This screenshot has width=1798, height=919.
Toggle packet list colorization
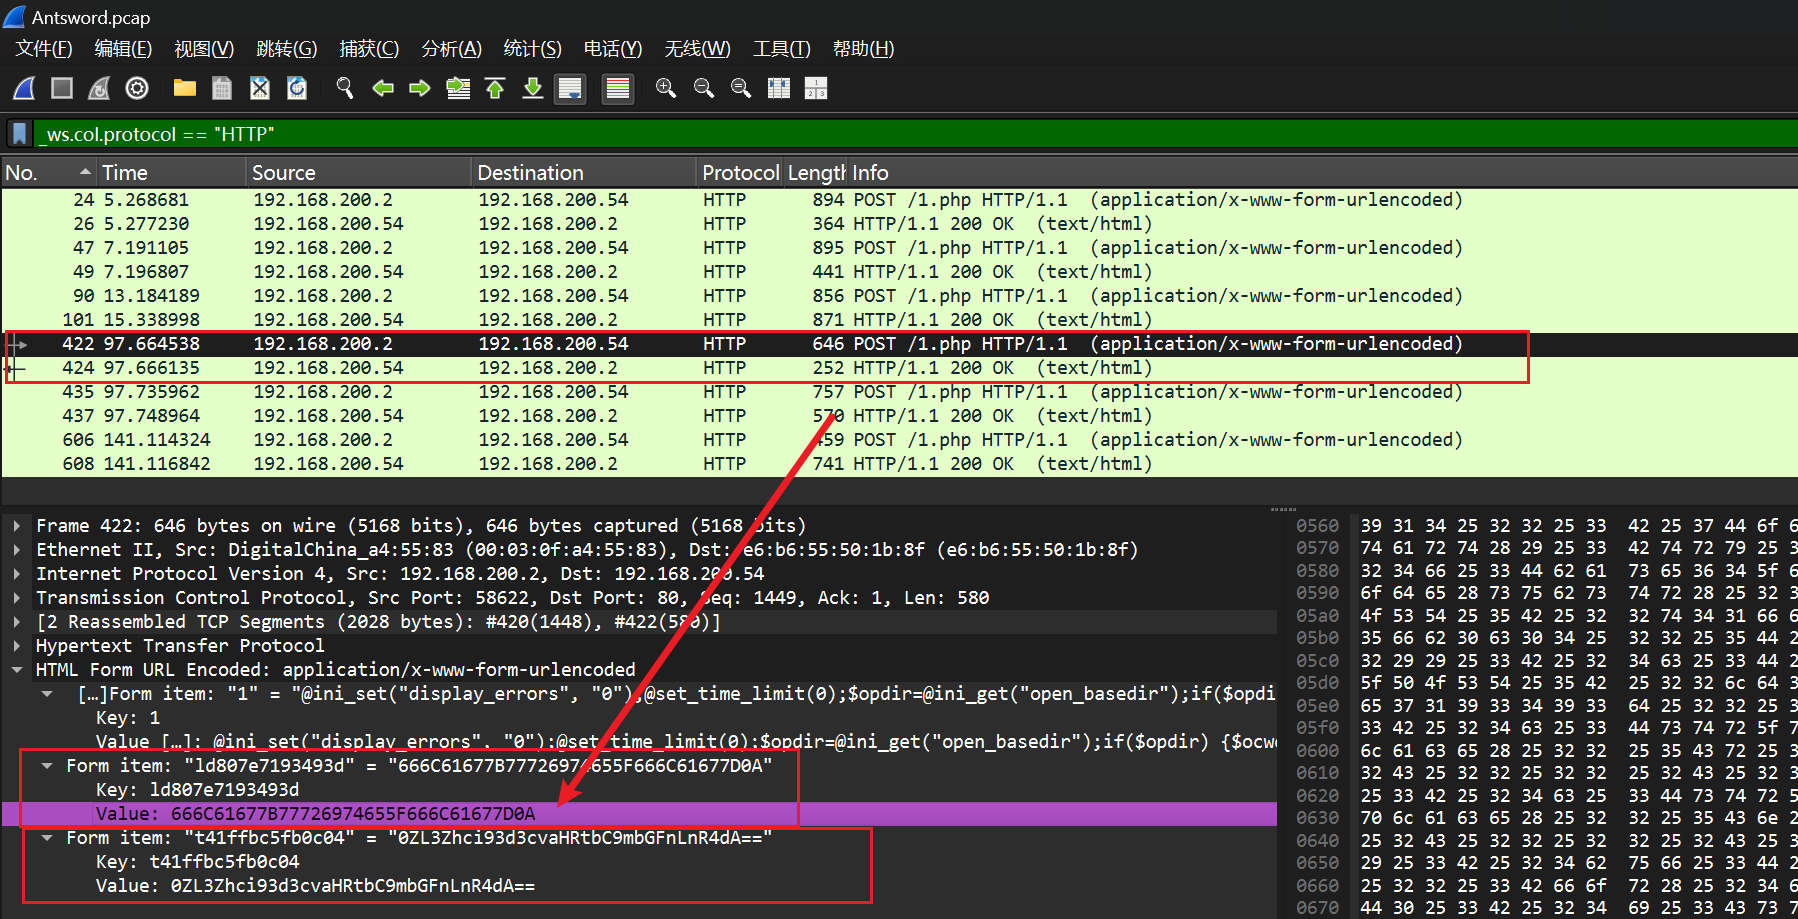point(618,88)
